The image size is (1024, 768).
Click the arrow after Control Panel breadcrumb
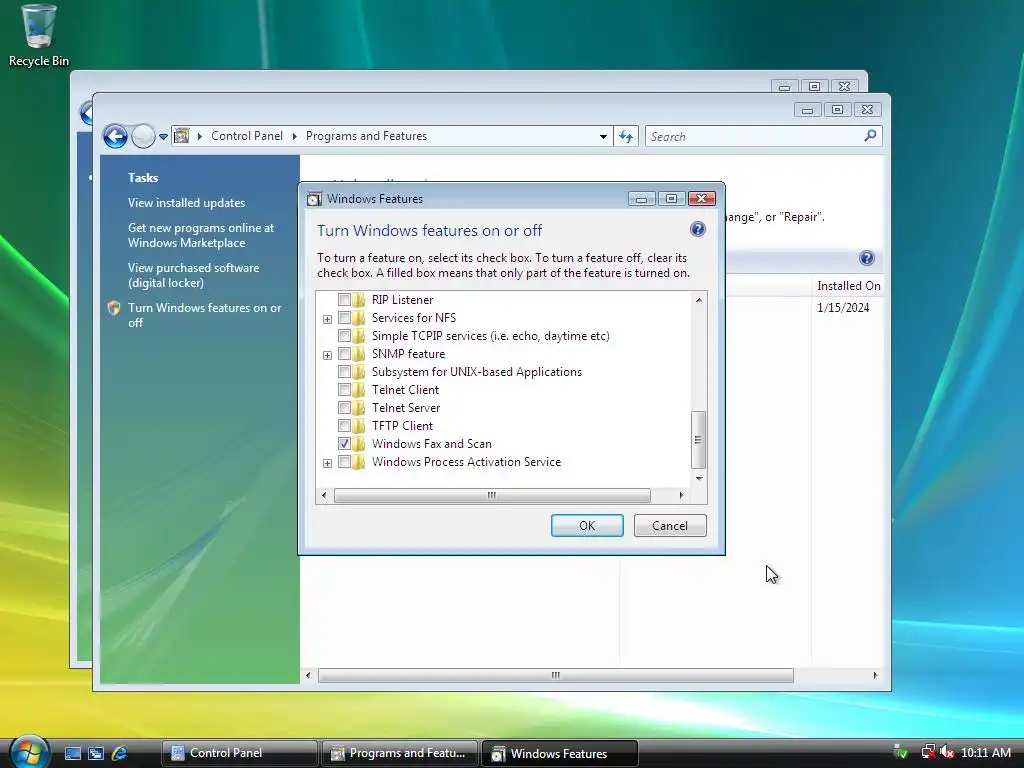coord(294,136)
